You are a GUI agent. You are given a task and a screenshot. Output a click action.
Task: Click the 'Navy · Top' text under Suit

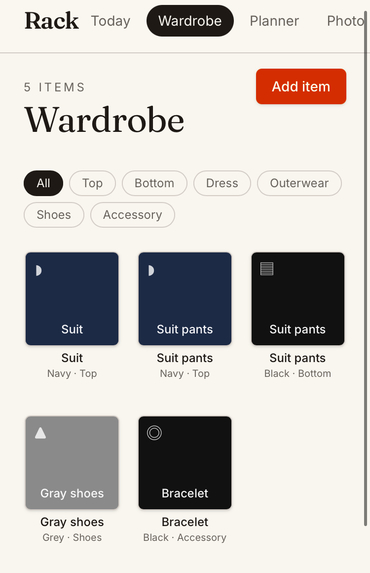pyautogui.click(x=72, y=373)
